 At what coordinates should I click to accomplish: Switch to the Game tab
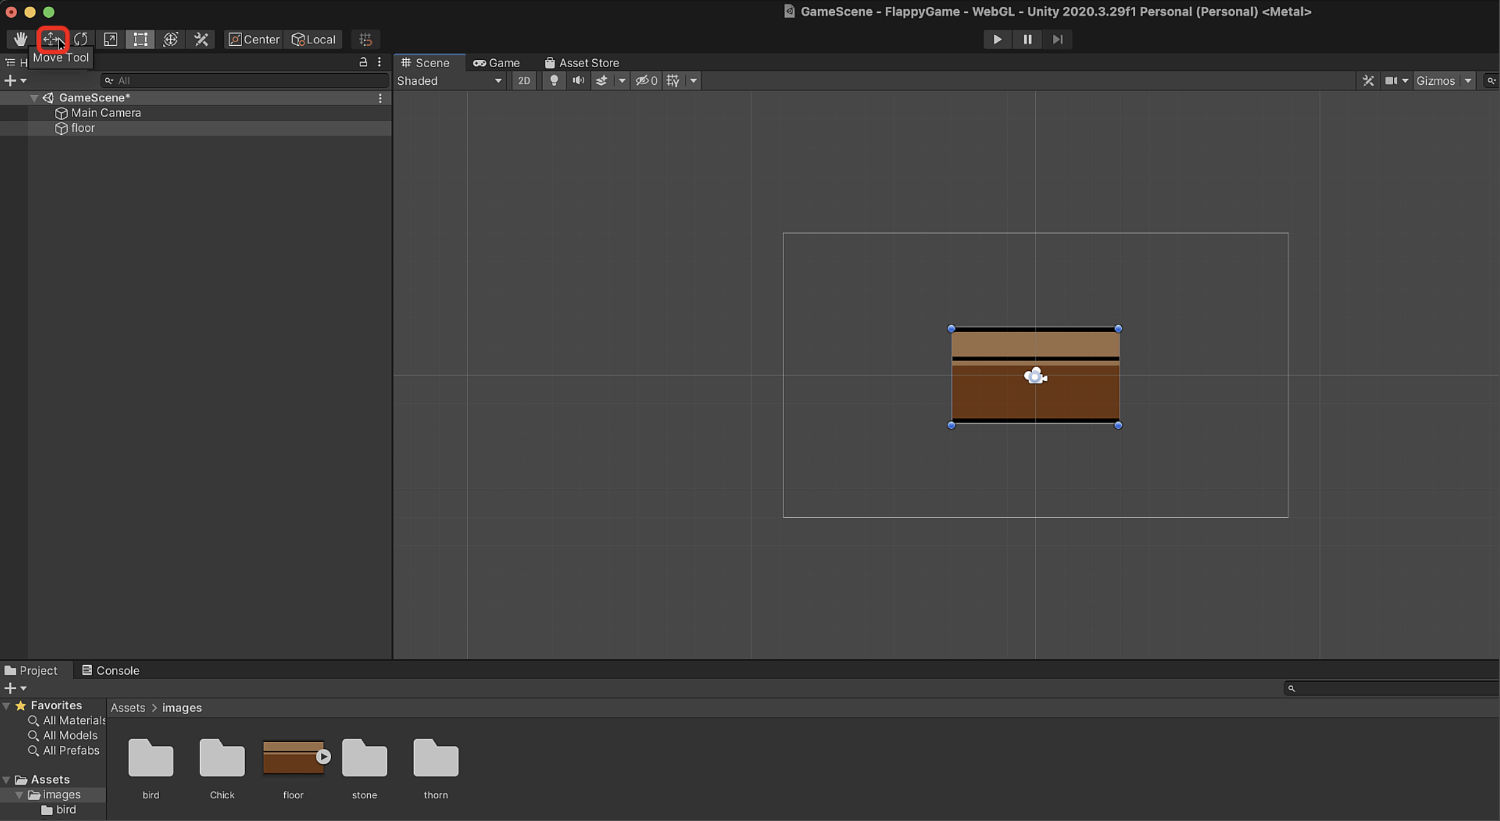(497, 62)
